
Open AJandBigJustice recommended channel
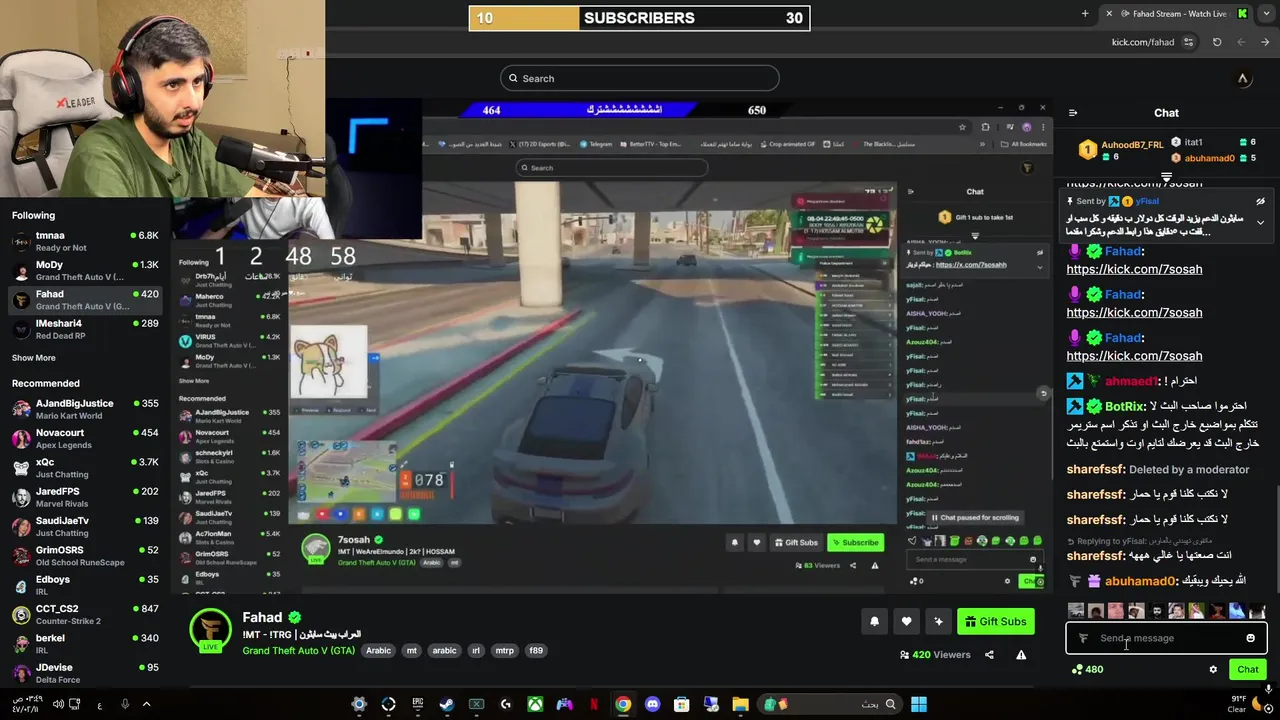(x=85, y=409)
